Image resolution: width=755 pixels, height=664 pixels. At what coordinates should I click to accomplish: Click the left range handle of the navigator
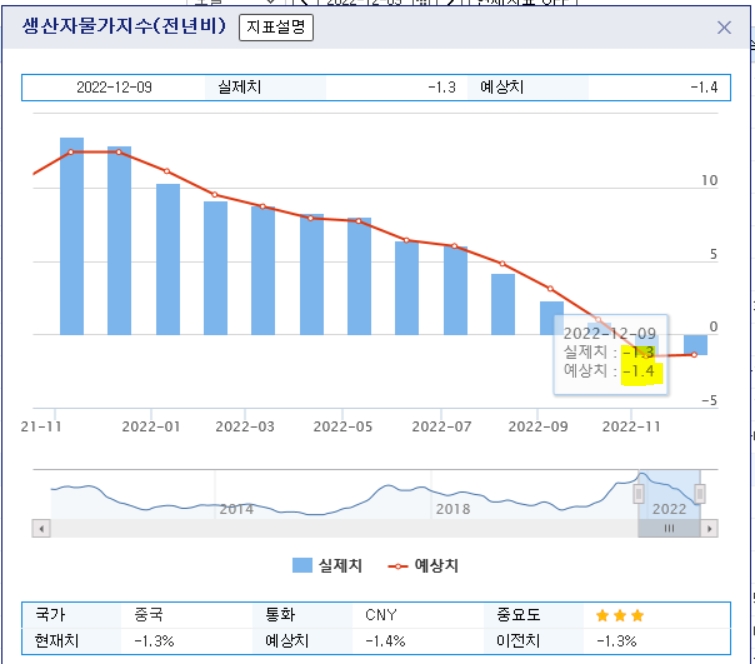pyautogui.click(x=638, y=494)
